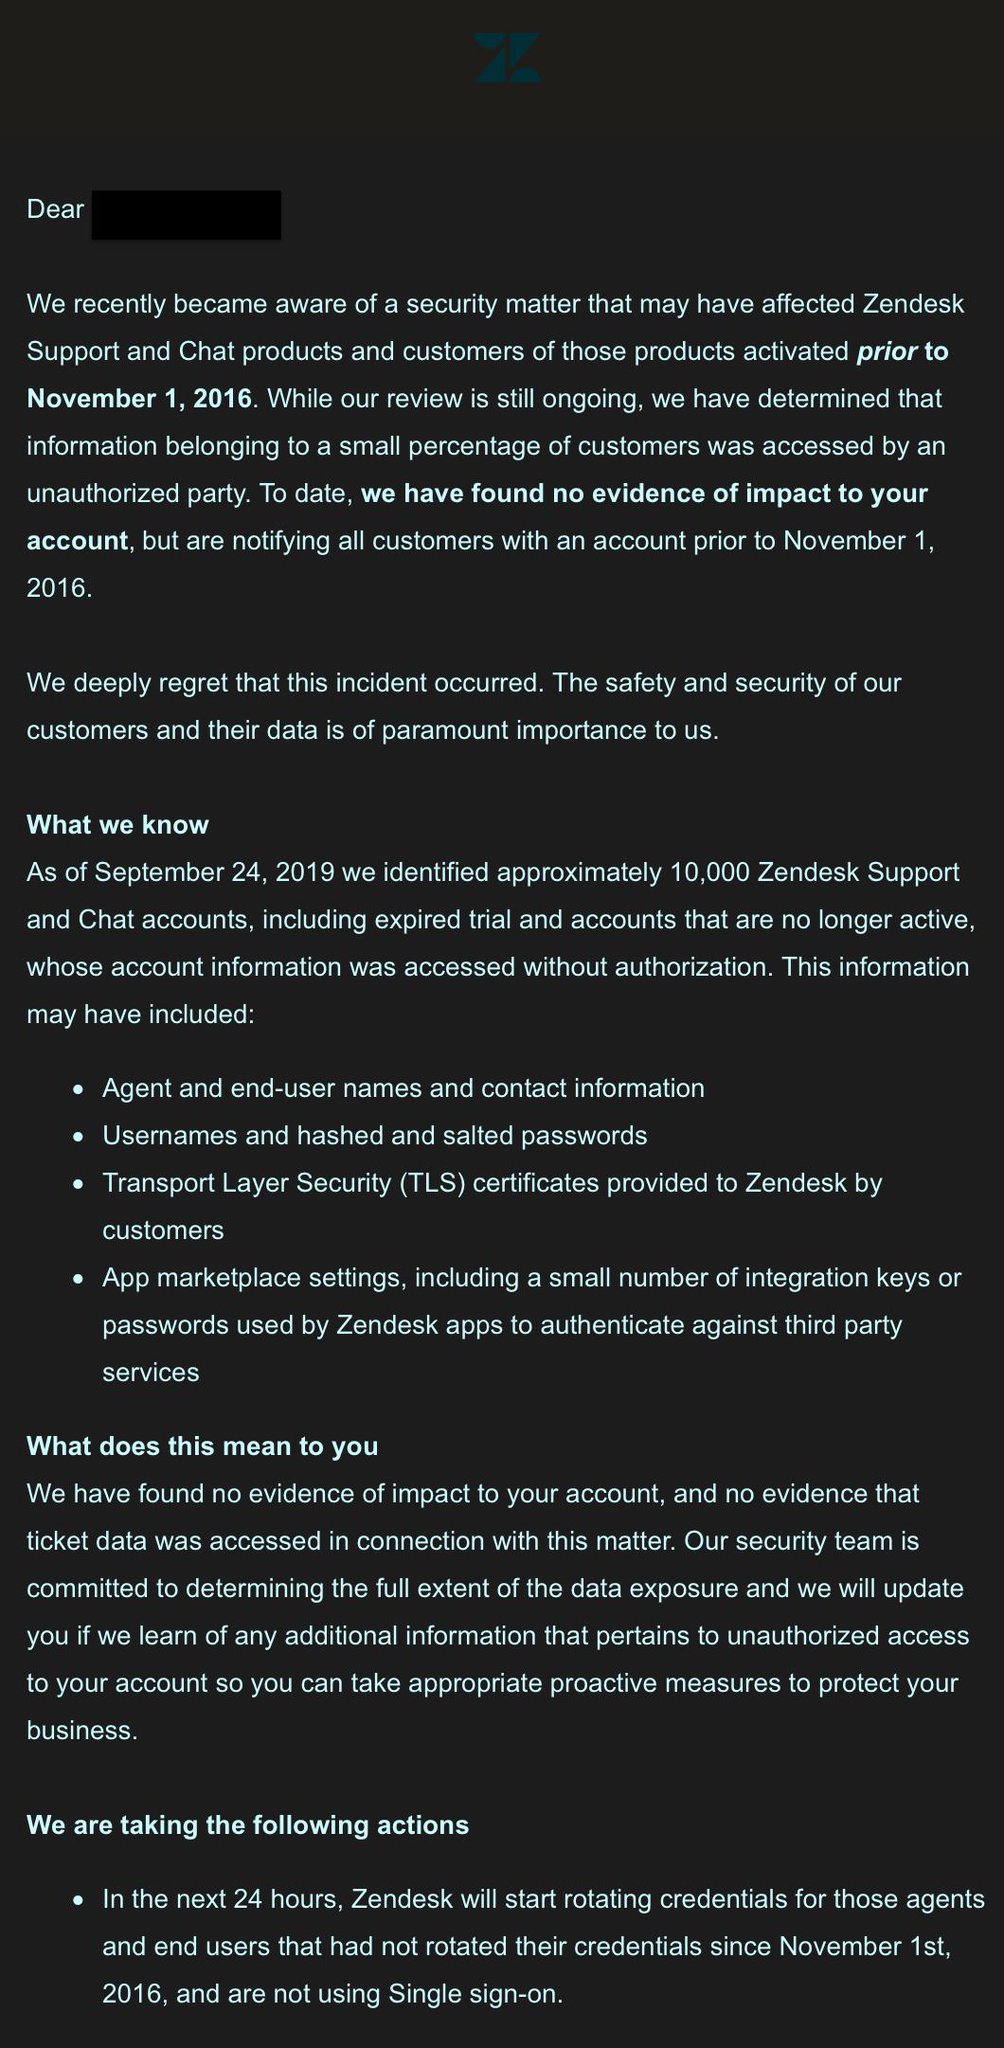Click the "What we know" heading
Screen dimensions: 1004x2048
[118, 825]
